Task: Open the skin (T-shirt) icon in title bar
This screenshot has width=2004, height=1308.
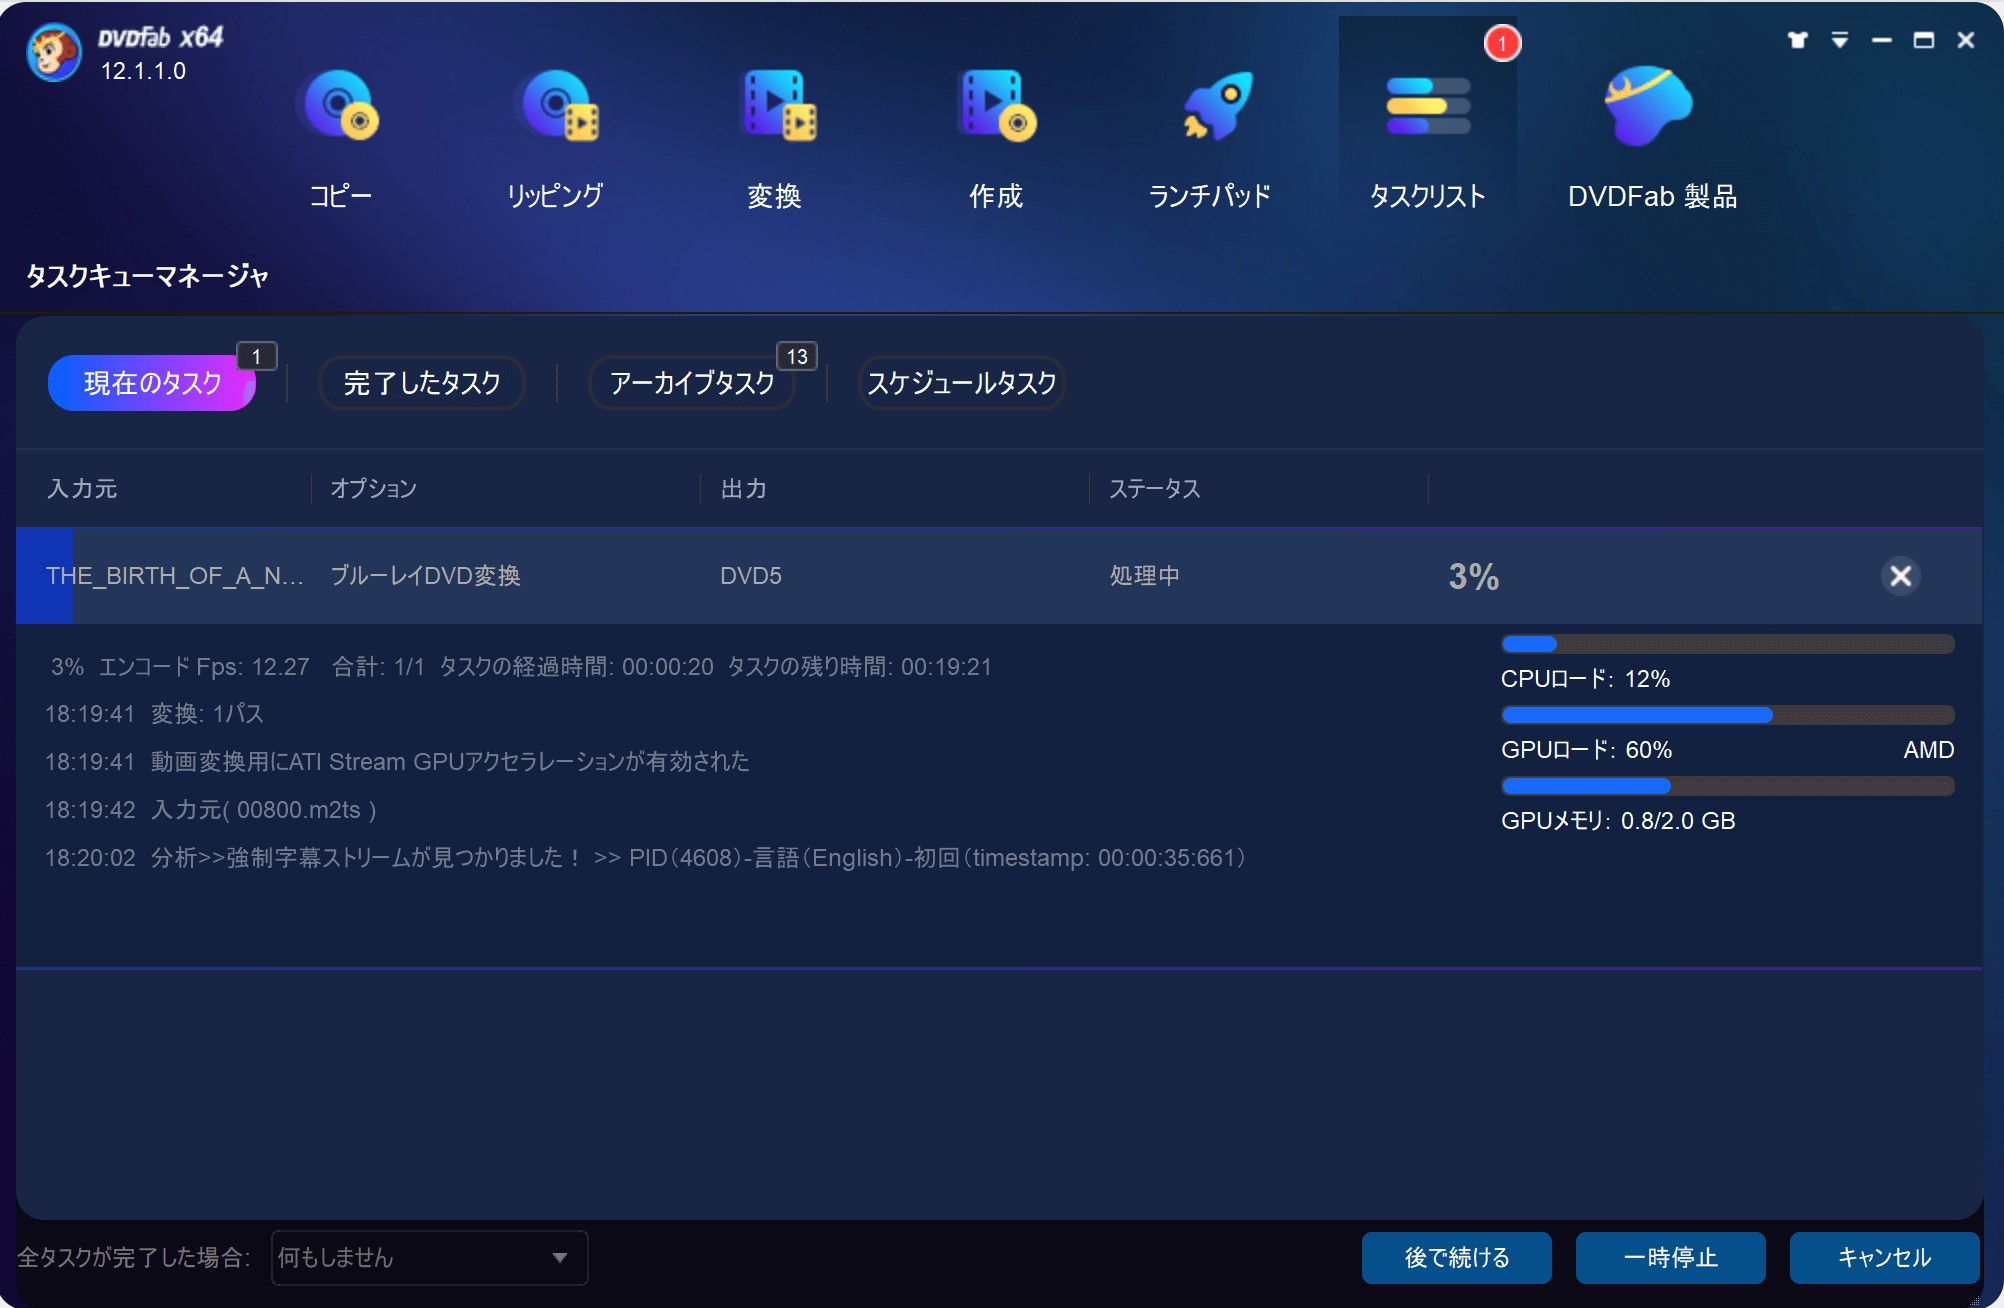Action: [x=1798, y=40]
